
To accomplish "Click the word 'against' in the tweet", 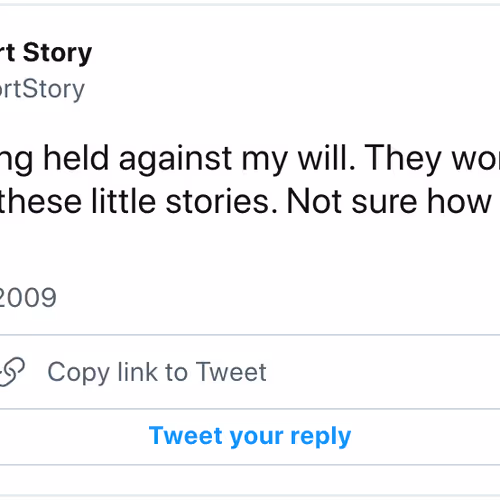I will click(x=176, y=159).
